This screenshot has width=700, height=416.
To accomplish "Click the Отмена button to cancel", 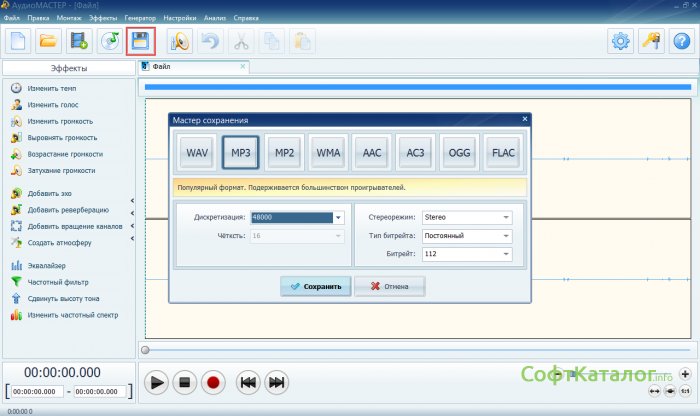I will tap(389, 286).
